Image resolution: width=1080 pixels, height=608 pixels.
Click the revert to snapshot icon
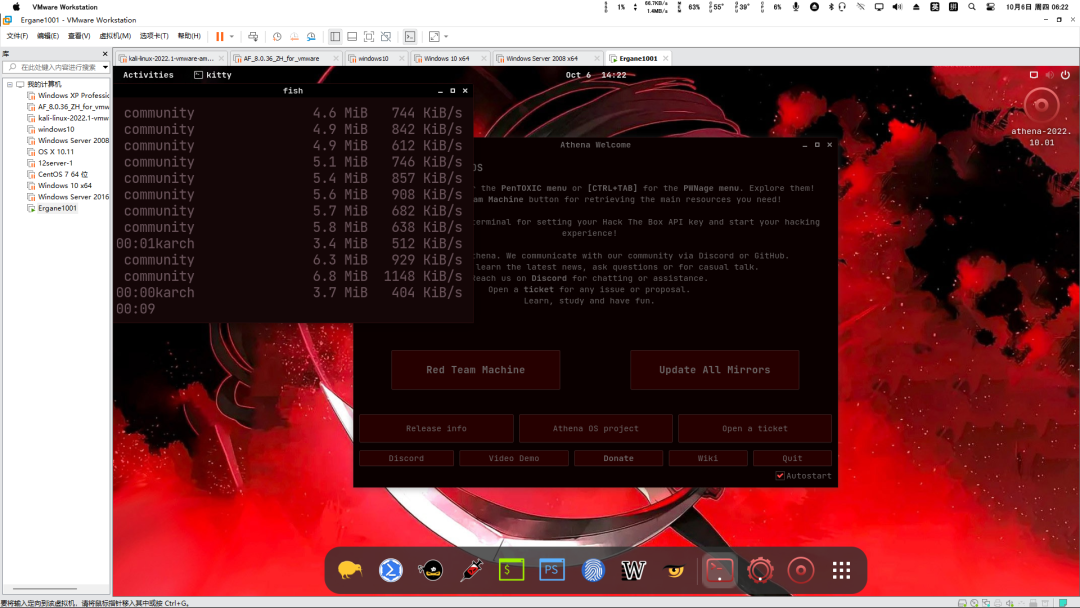click(x=294, y=36)
